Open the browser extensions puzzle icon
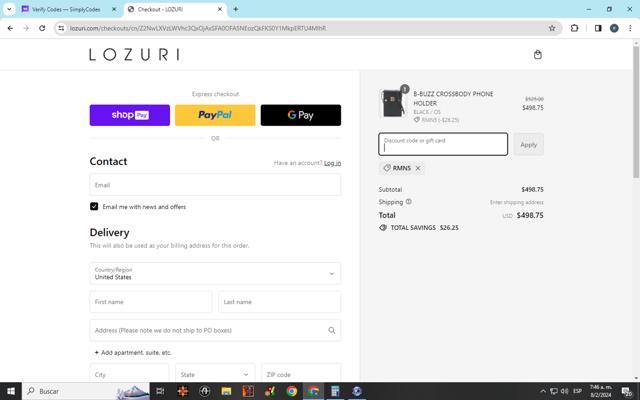 pos(574,28)
